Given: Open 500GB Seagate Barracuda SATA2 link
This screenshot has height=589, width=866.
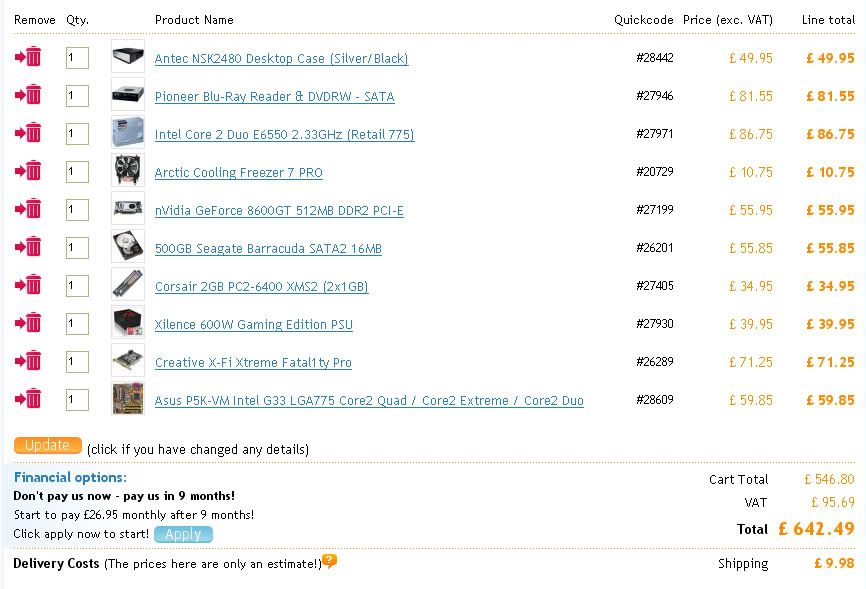Looking at the screenshot, I should point(268,249).
